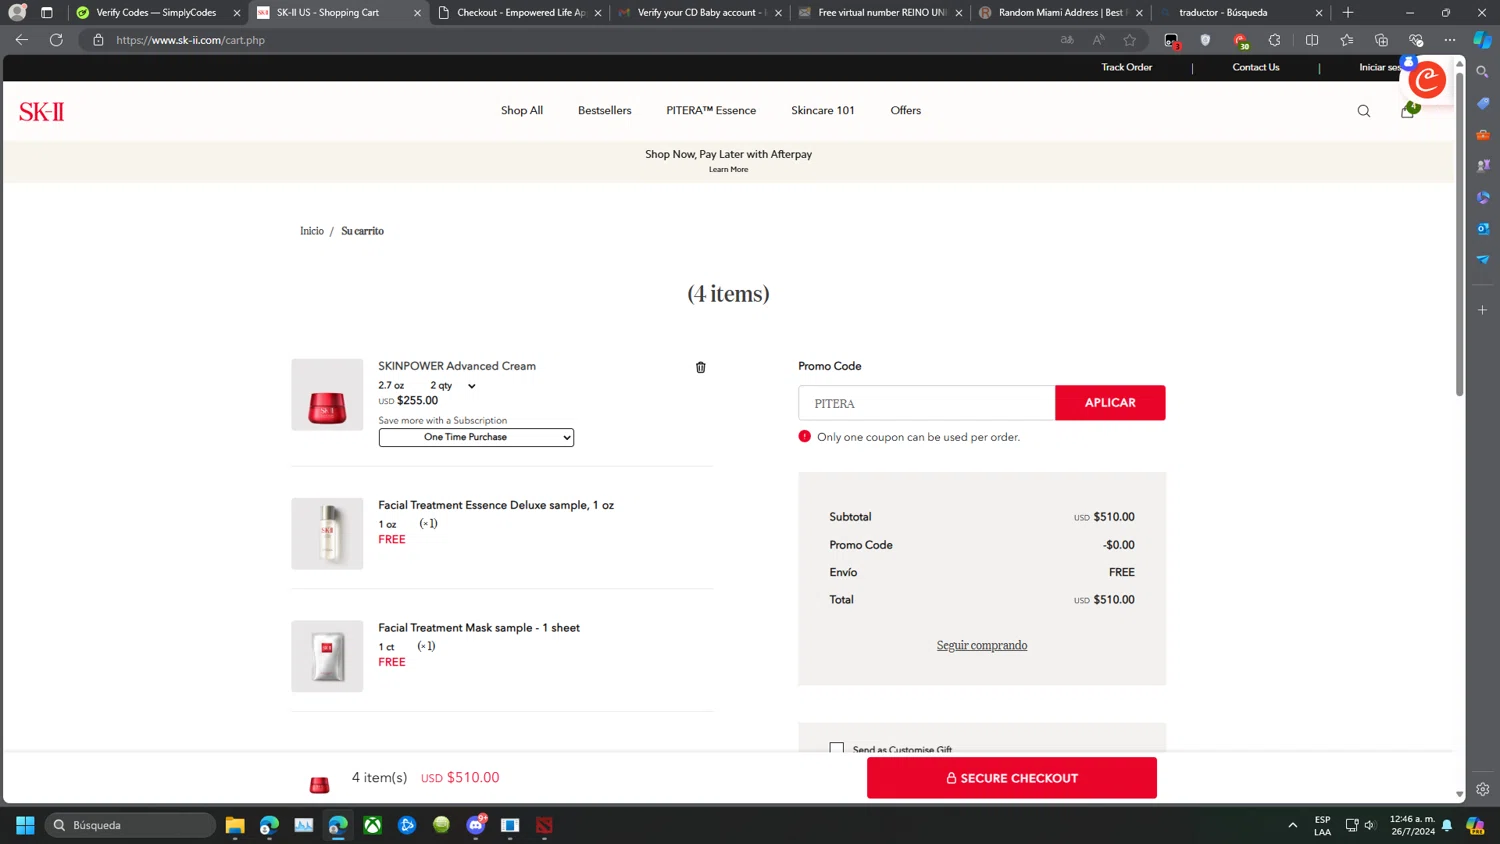Switch to Random Miami Address tab

click(x=1060, y=12)
